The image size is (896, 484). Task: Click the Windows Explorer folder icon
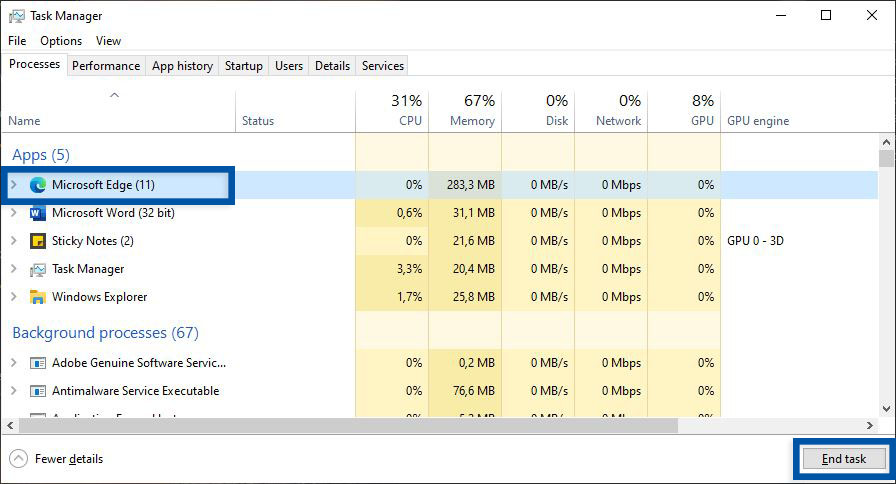click(38, 297)
